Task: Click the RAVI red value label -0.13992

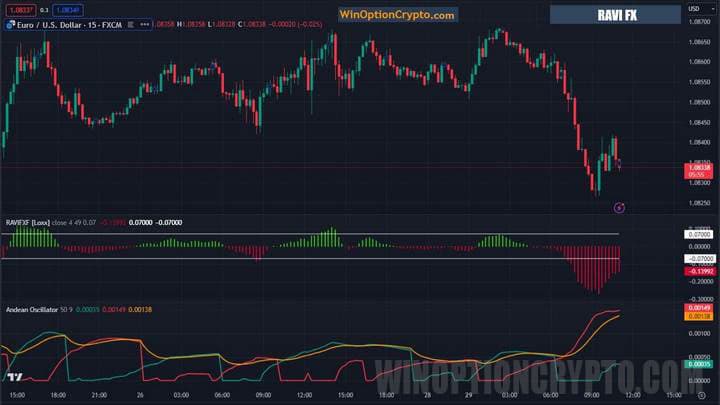Action: pos(700,271)
